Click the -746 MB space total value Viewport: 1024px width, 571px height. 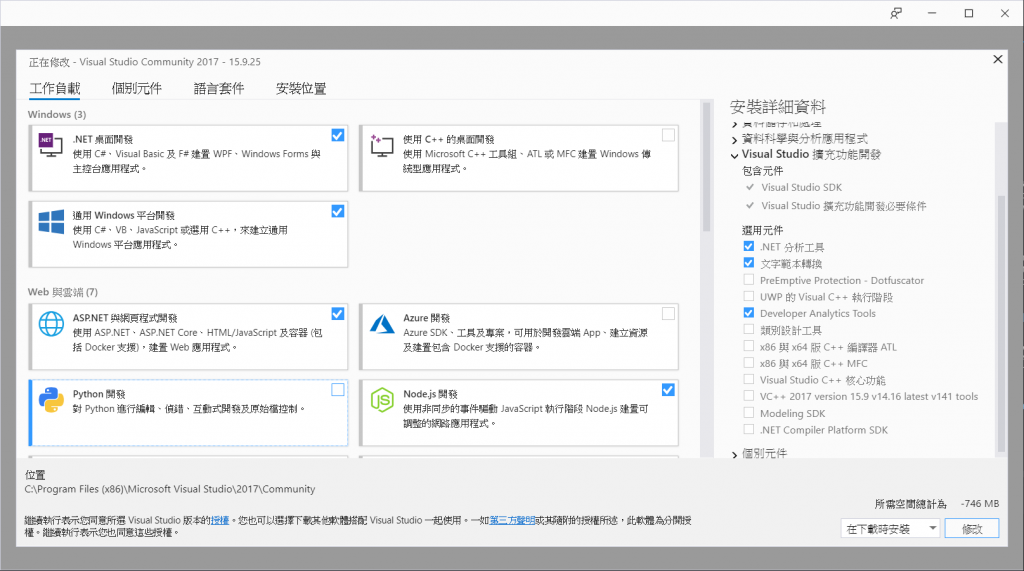click(x=980, y=503)
